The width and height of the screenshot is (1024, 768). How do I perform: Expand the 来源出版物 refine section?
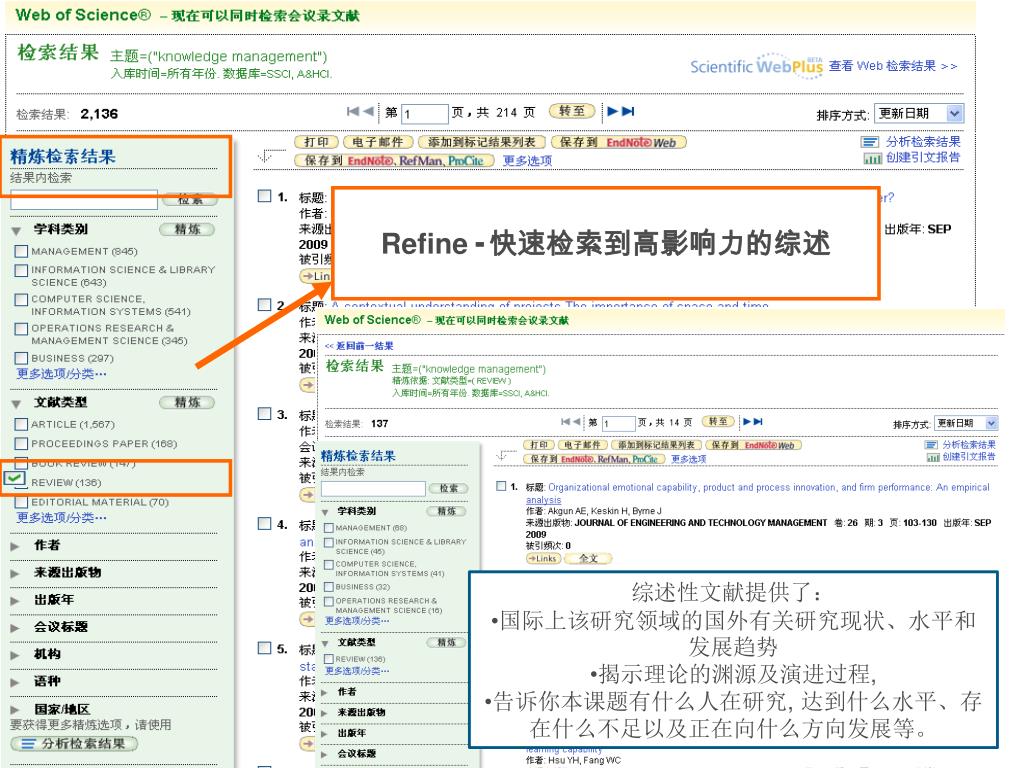(16, 573)
